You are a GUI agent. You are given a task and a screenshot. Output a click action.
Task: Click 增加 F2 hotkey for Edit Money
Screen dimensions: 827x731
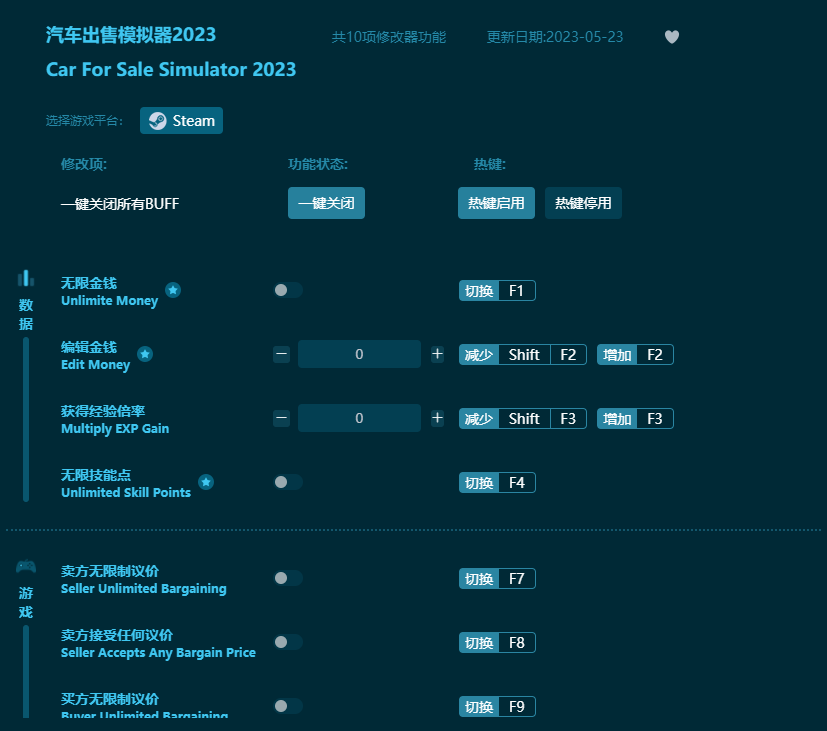click(x=636, y=354)
